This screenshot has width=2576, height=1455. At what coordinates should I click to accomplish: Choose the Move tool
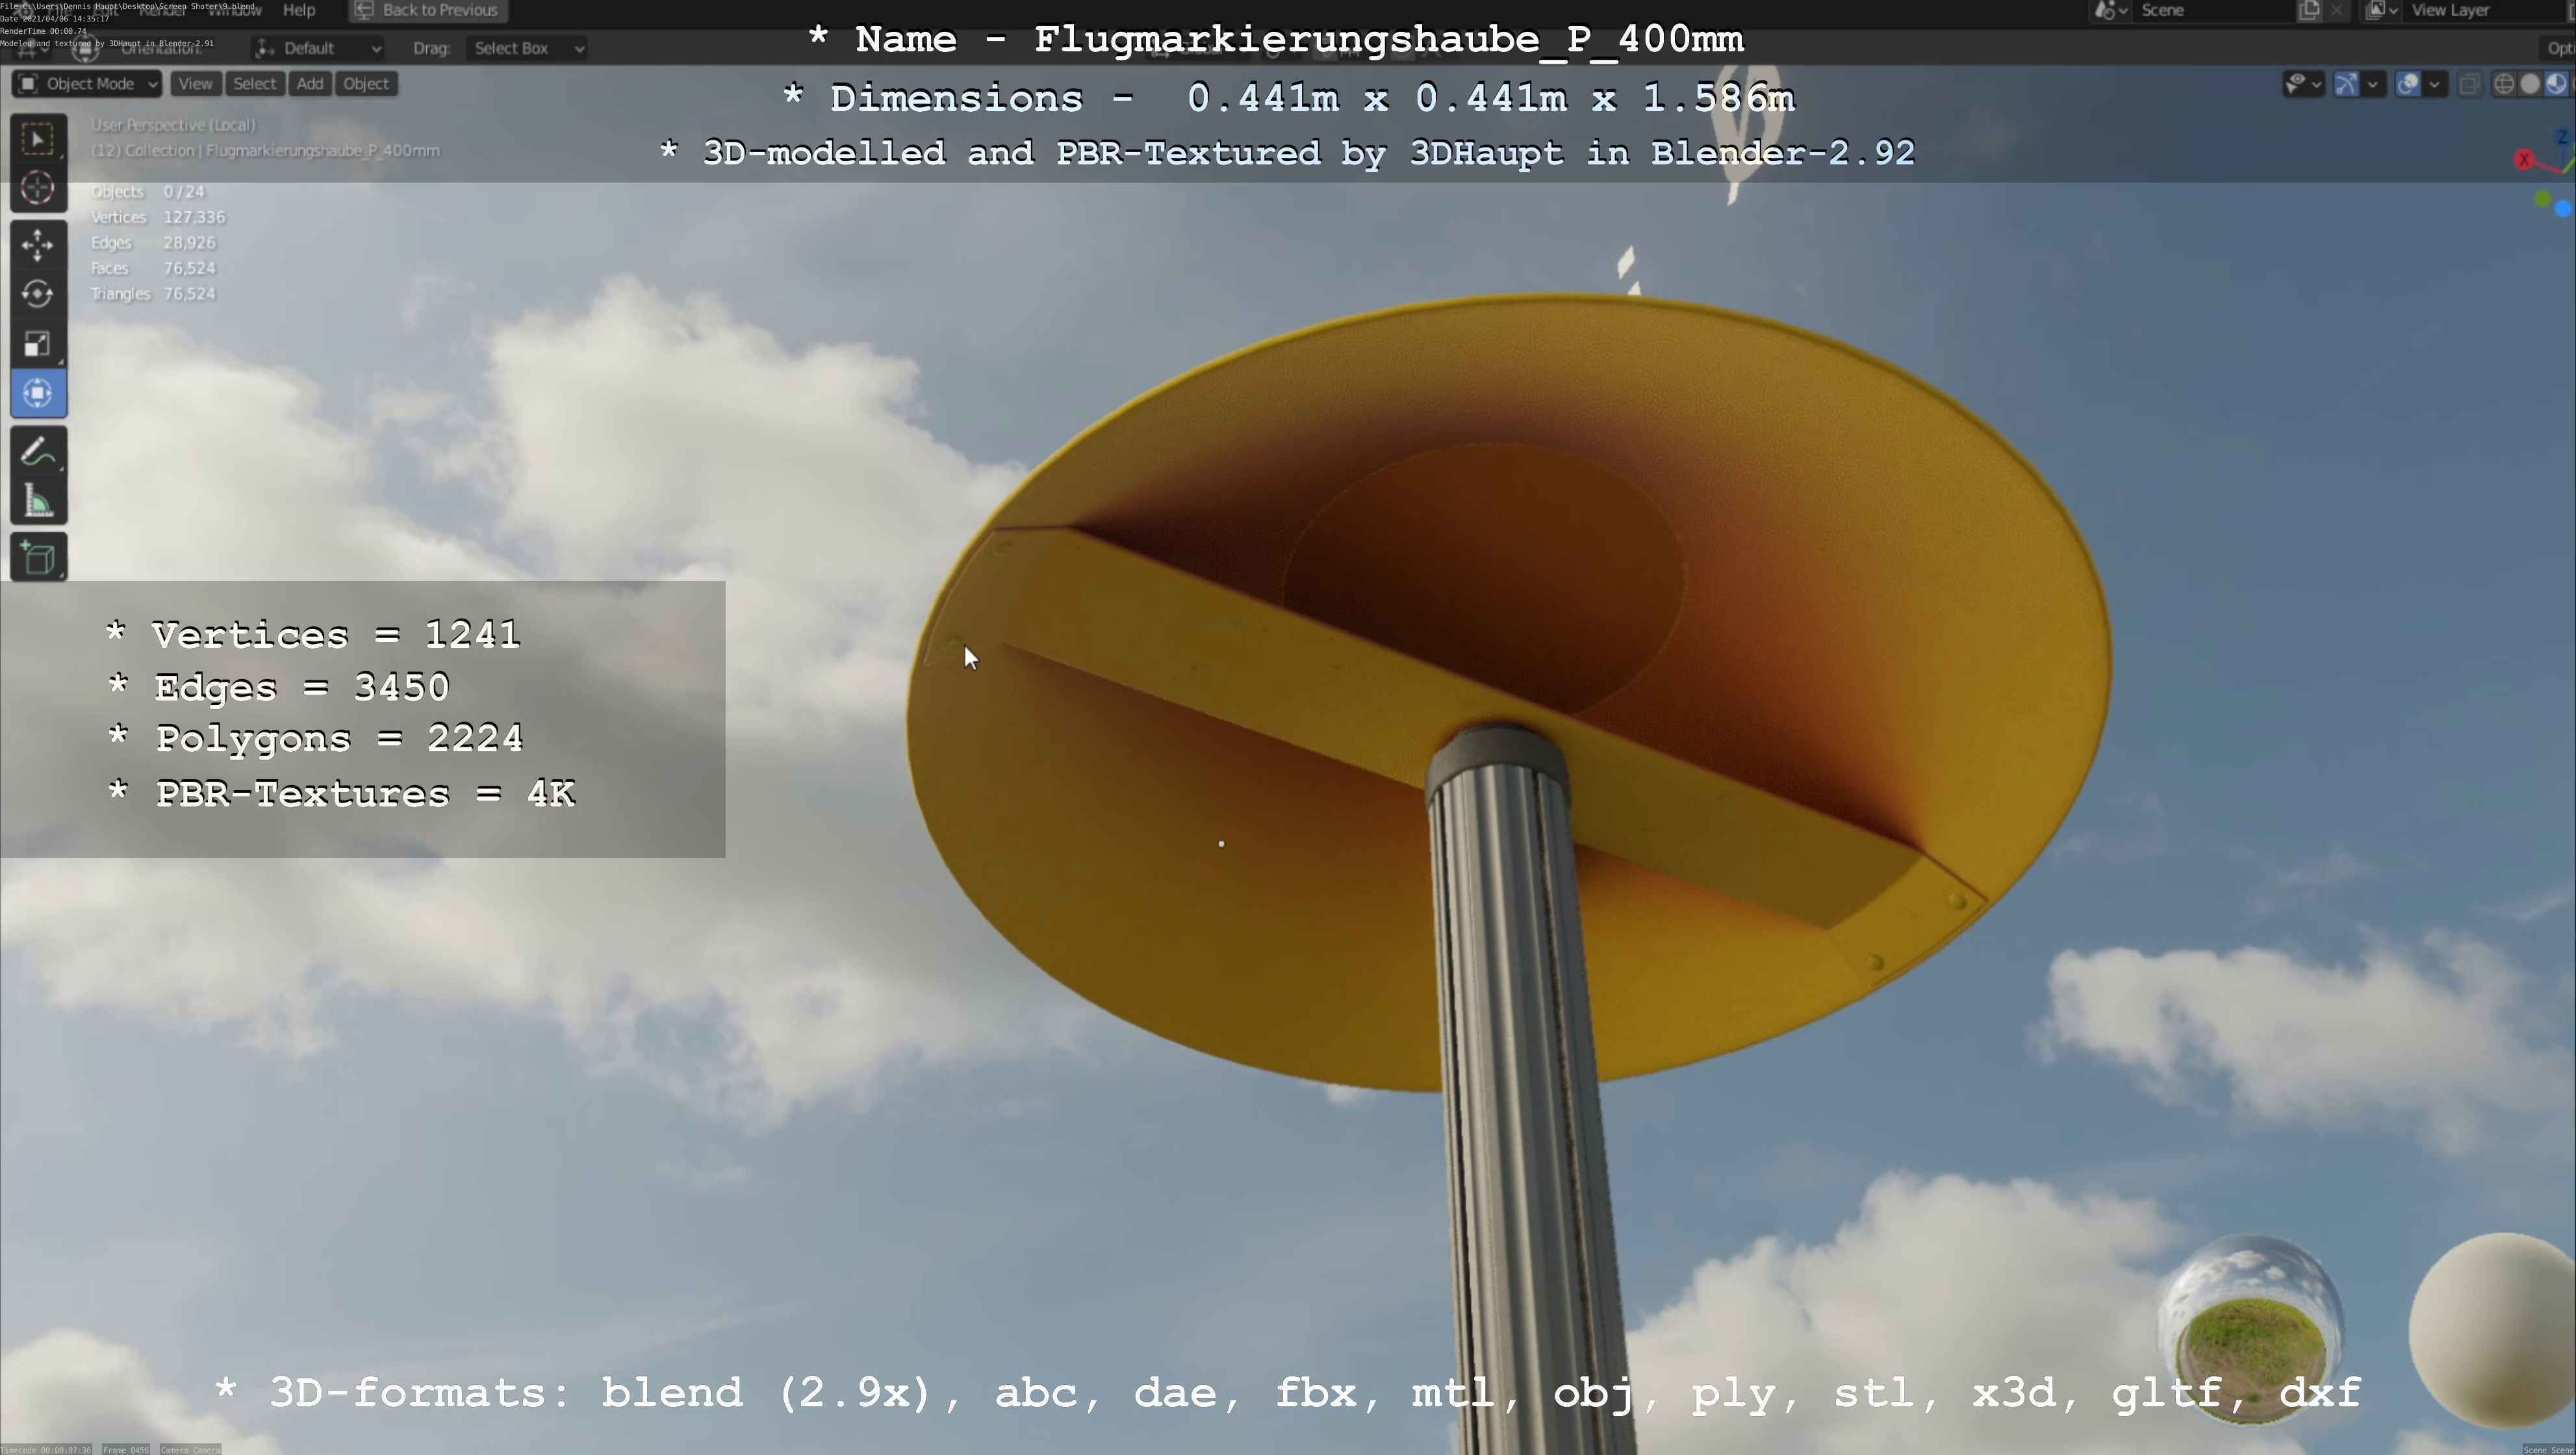[x=38, y=245]
